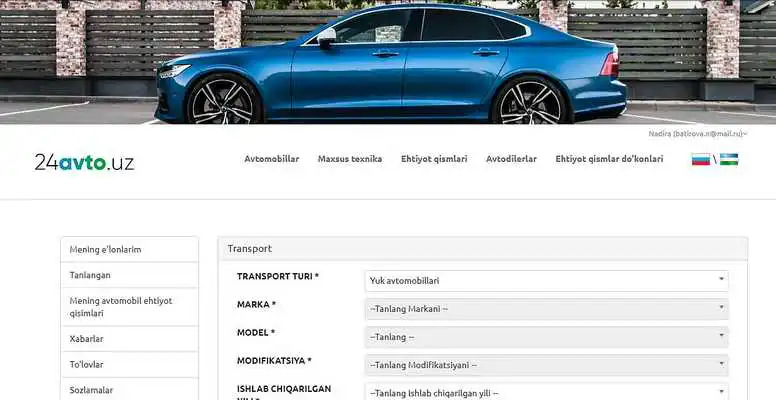Open the To'lovlar payments page
The image size is (776, 400).
click(x=129, y=365)
